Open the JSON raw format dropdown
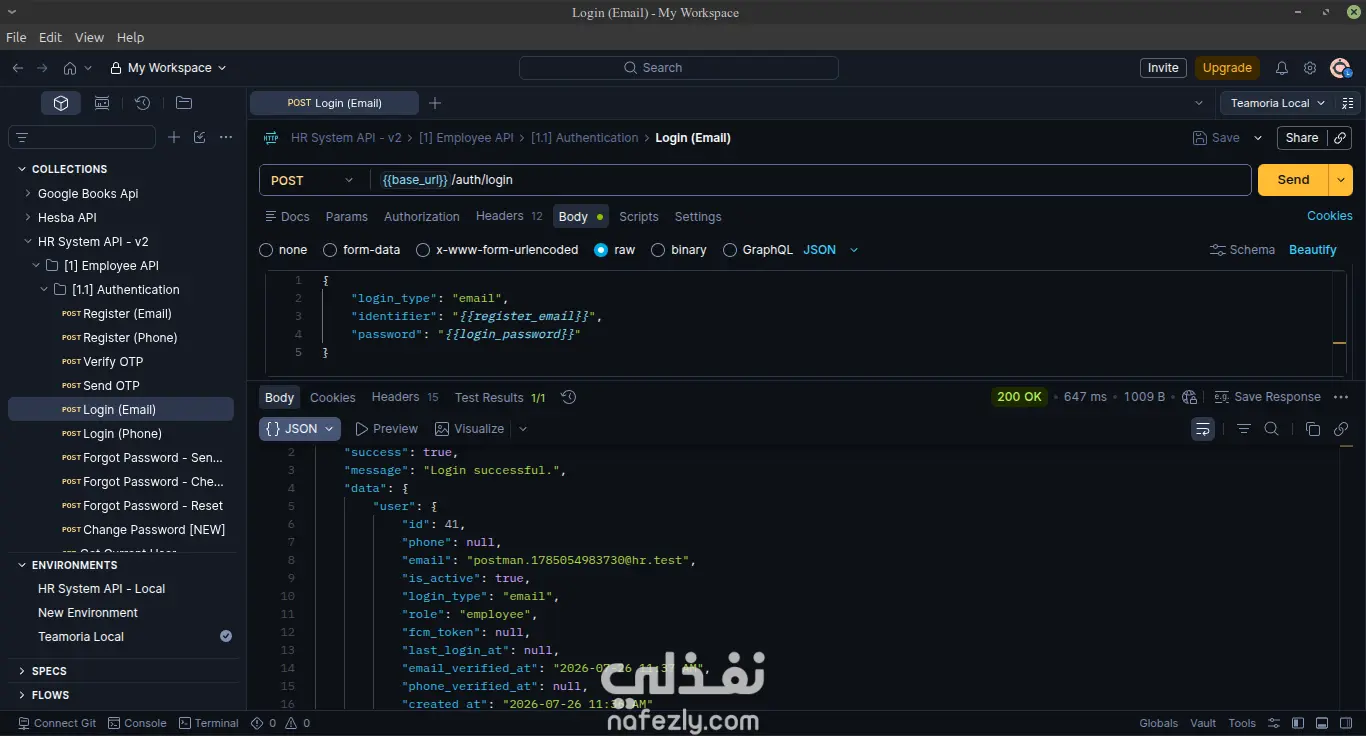This screenshot has height=736, width=1366. 830,250
